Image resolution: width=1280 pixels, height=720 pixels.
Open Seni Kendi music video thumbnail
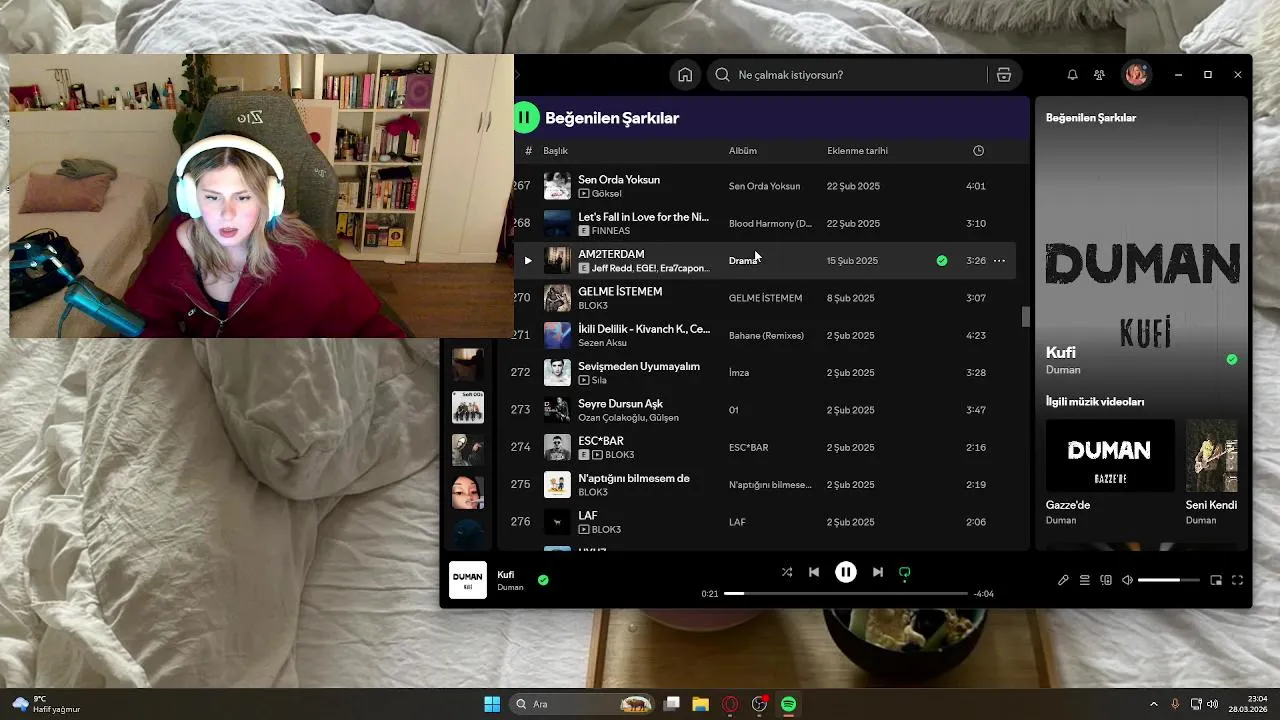(x=1212, y=455)
